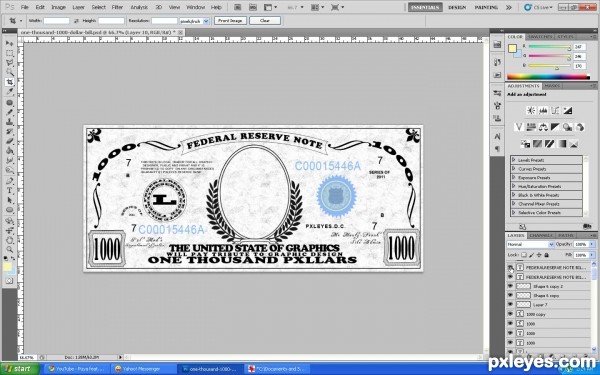Add a Brightness/Contrast adjustment
The image size is (600, 375).
pos(531,111)
